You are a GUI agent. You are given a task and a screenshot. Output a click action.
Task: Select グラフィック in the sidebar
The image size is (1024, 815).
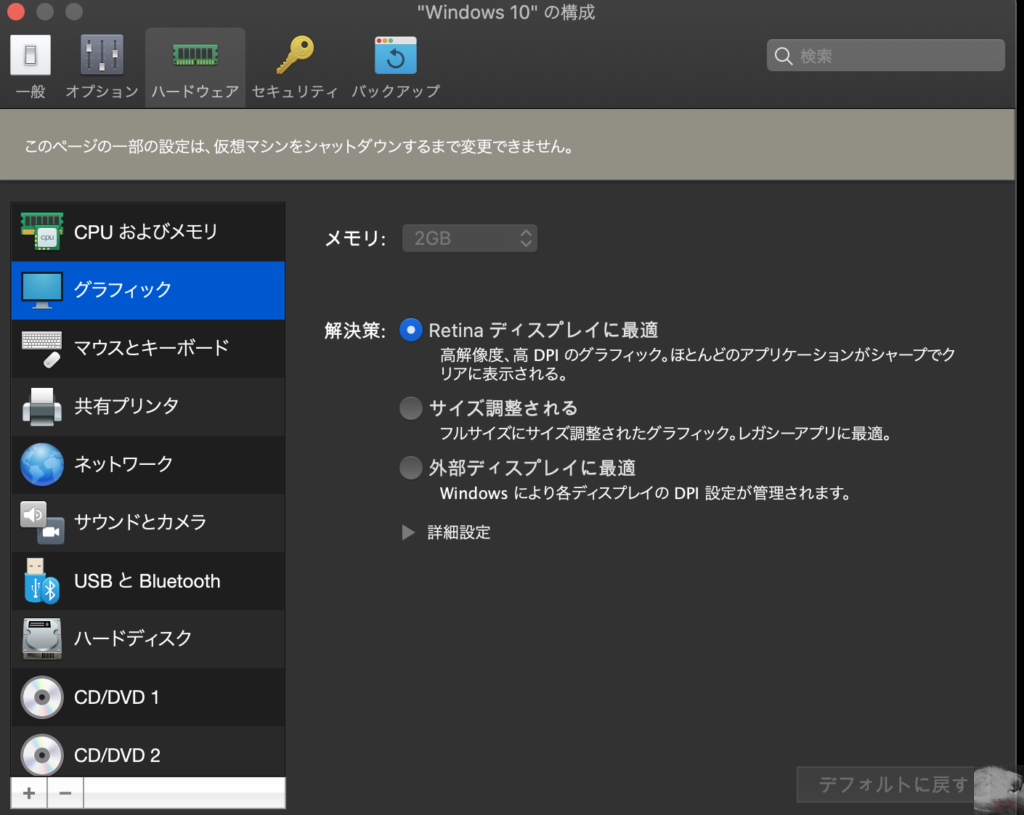(x=148, y=290)
